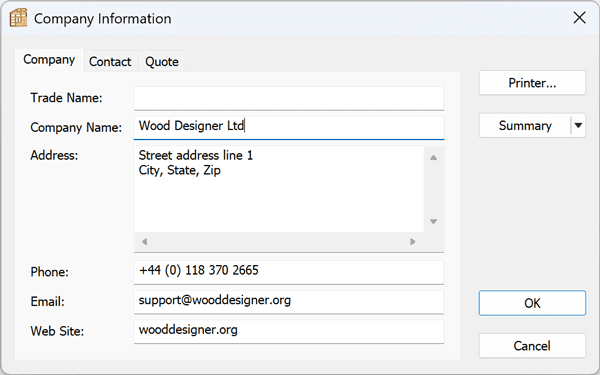Click the address scroll right arrow

tap(412, 242)
